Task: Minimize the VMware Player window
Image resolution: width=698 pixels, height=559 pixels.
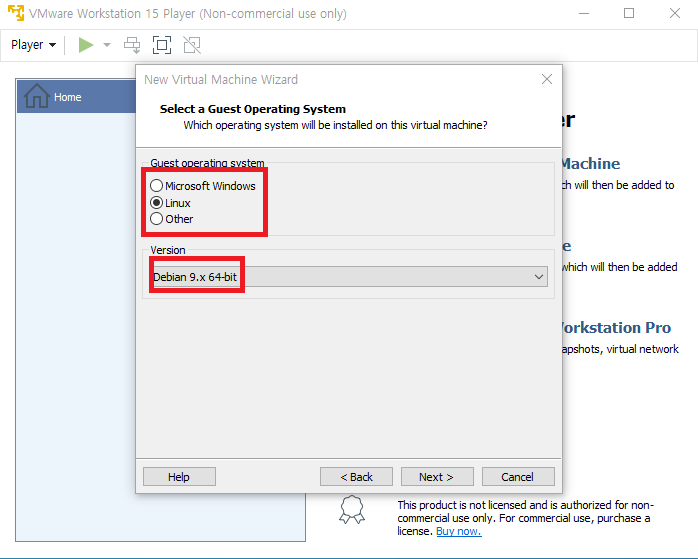Action: click(584, 13)
